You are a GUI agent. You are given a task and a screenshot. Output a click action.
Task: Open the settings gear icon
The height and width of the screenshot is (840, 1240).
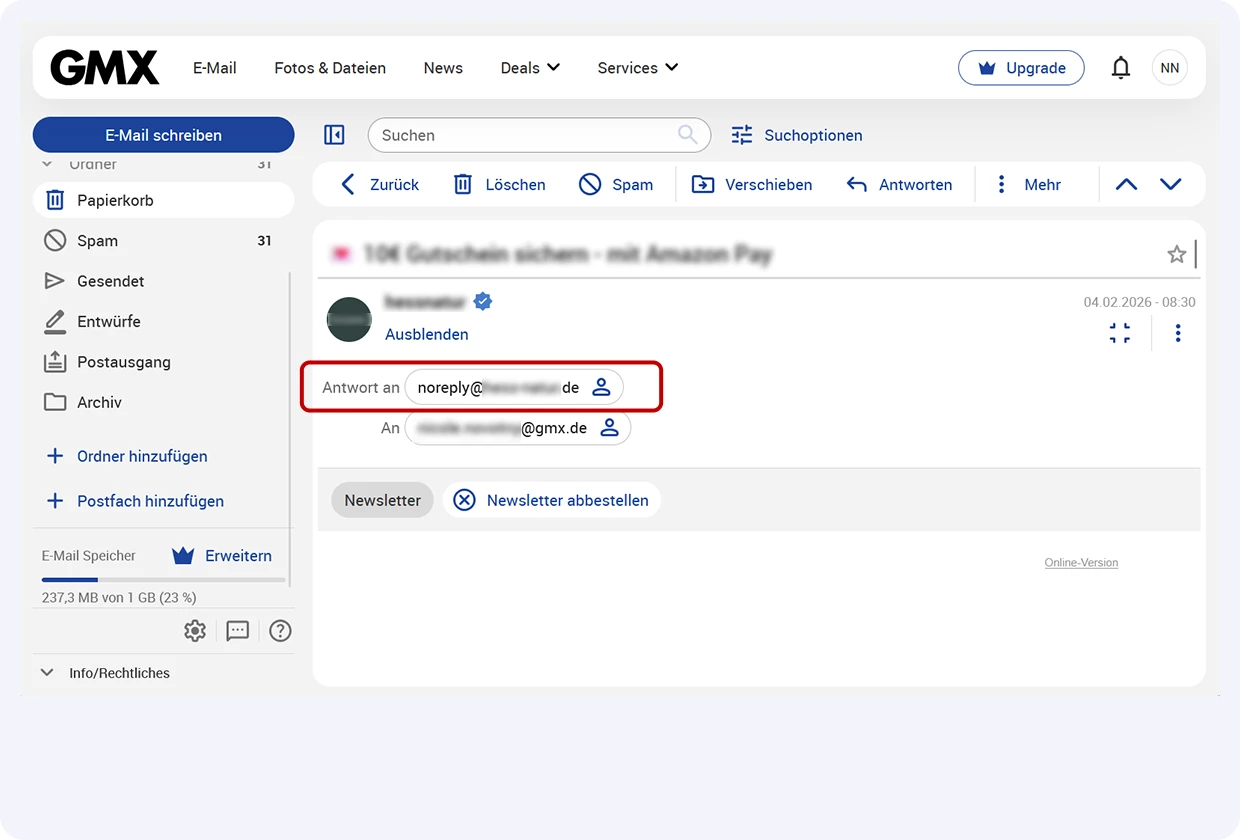[x=195, y=631]
